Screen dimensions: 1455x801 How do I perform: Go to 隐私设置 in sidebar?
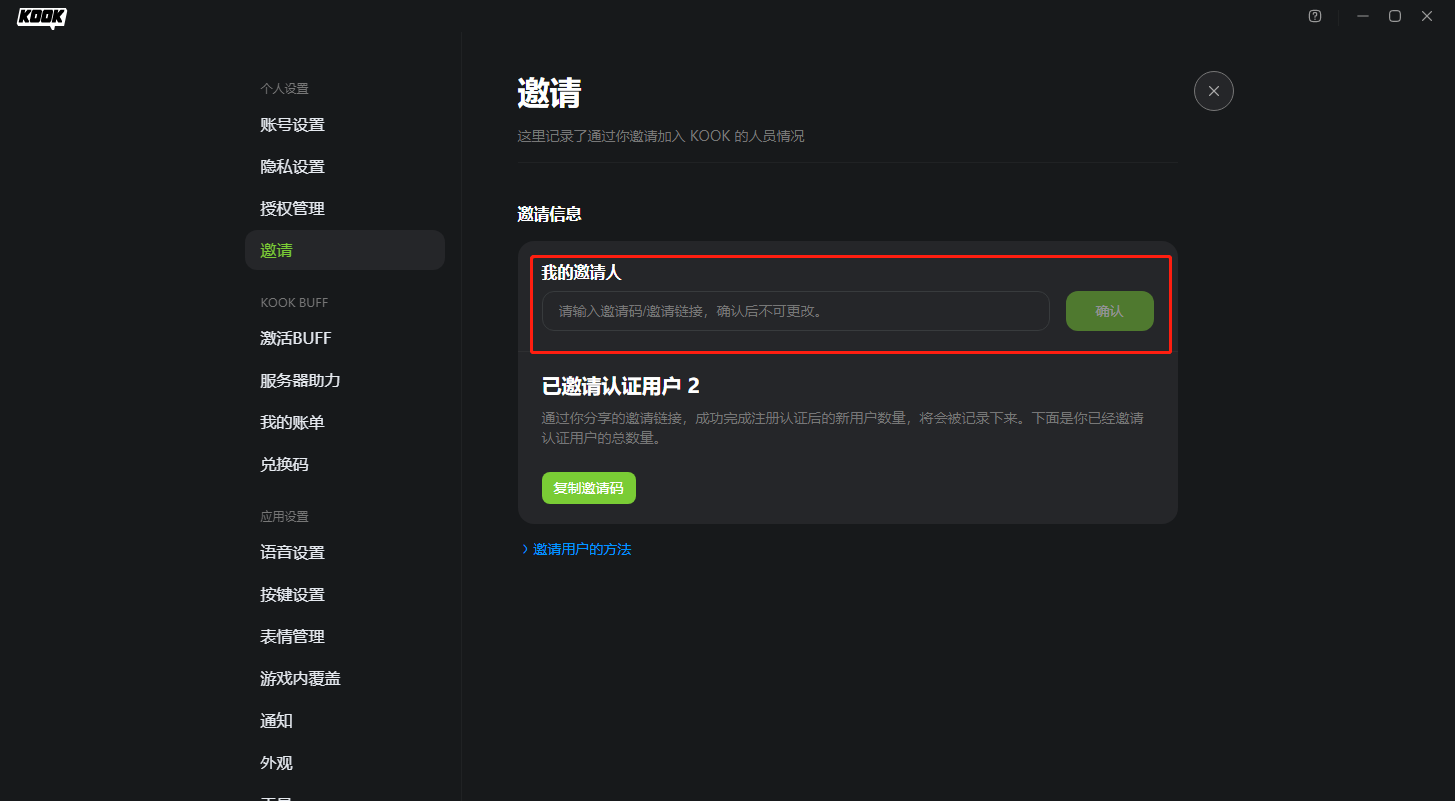point(345,167)
